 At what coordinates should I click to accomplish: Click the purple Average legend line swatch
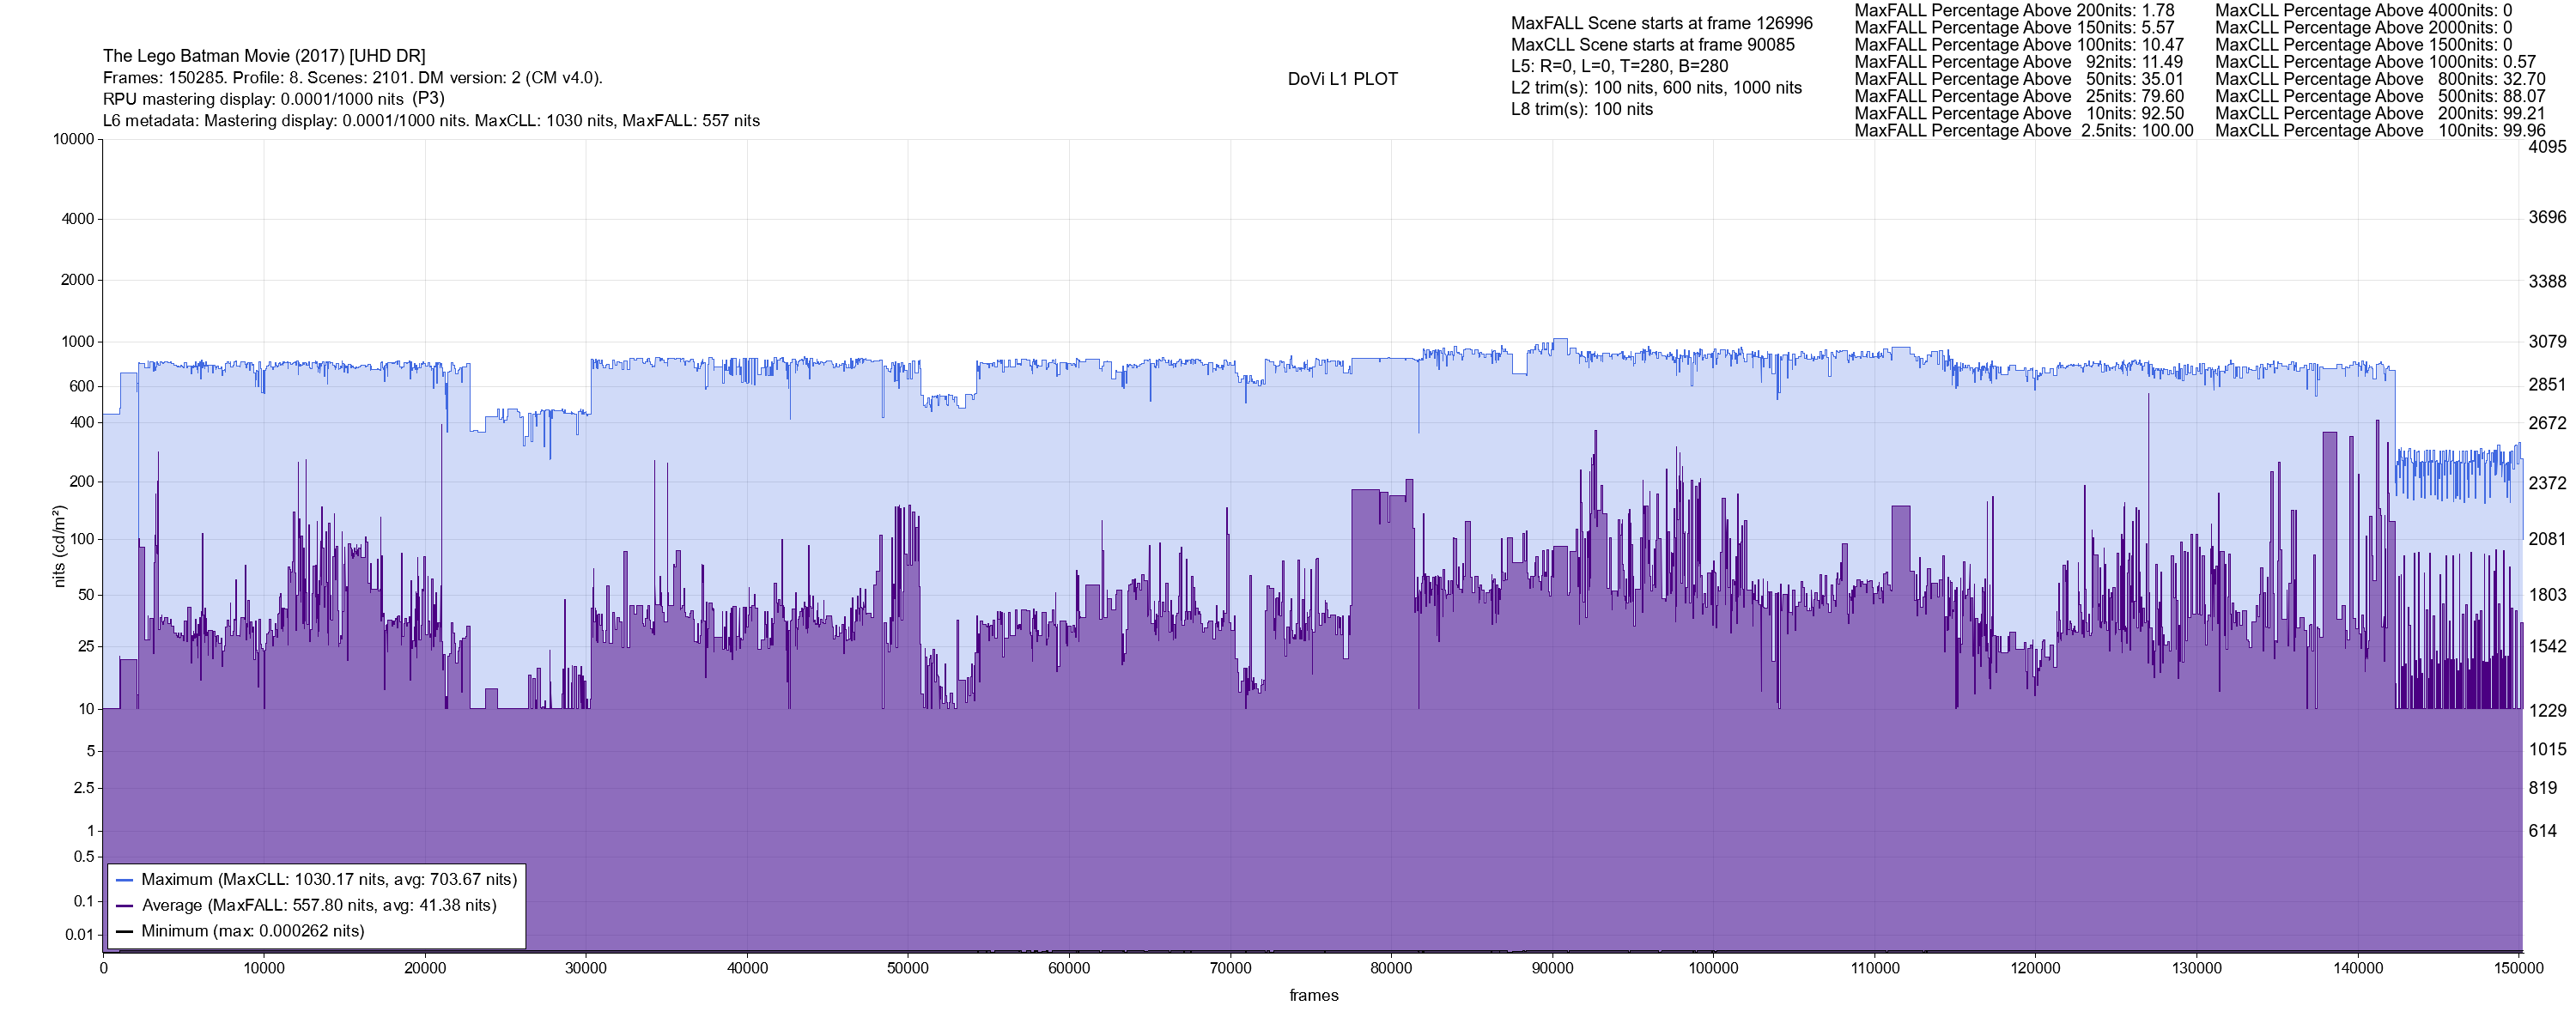[x=125, y=906]
